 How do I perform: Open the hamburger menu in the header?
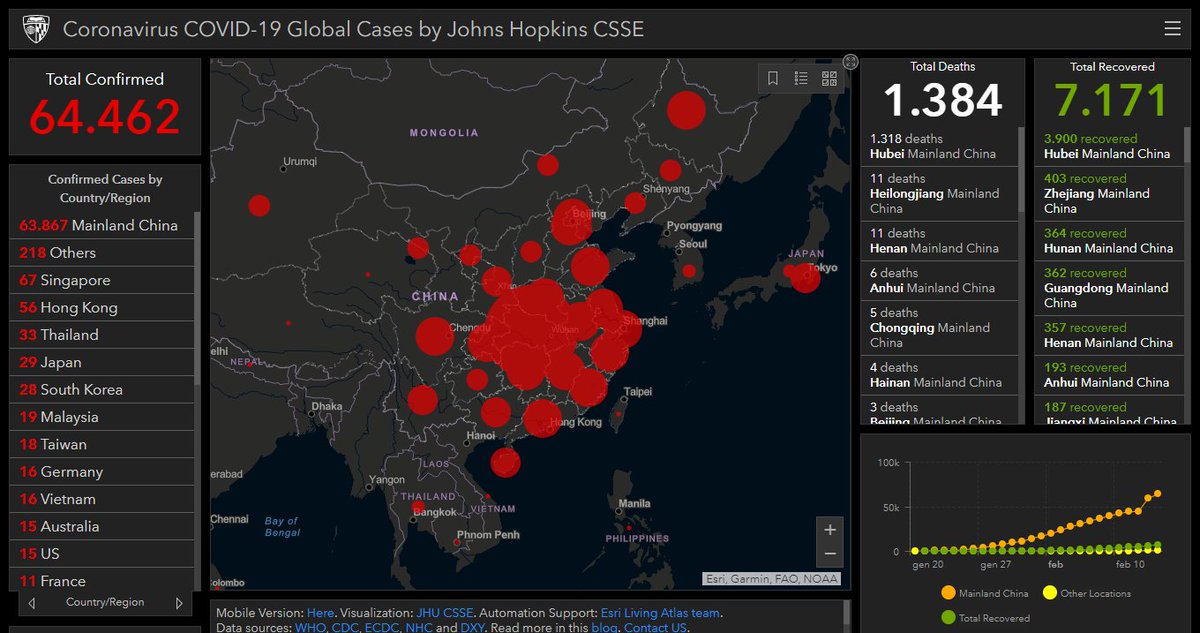[x=1173, y=29]
